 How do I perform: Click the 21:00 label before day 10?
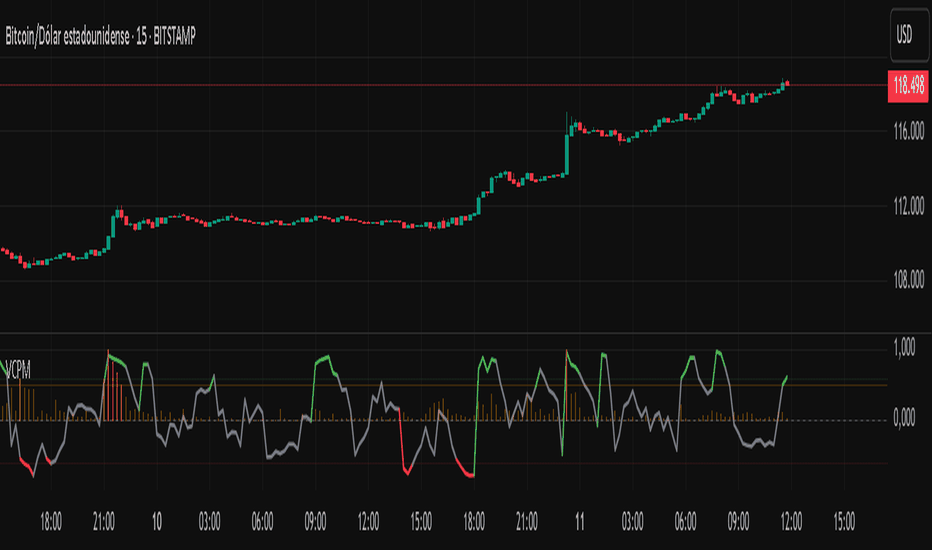click(x=104, y=522)
